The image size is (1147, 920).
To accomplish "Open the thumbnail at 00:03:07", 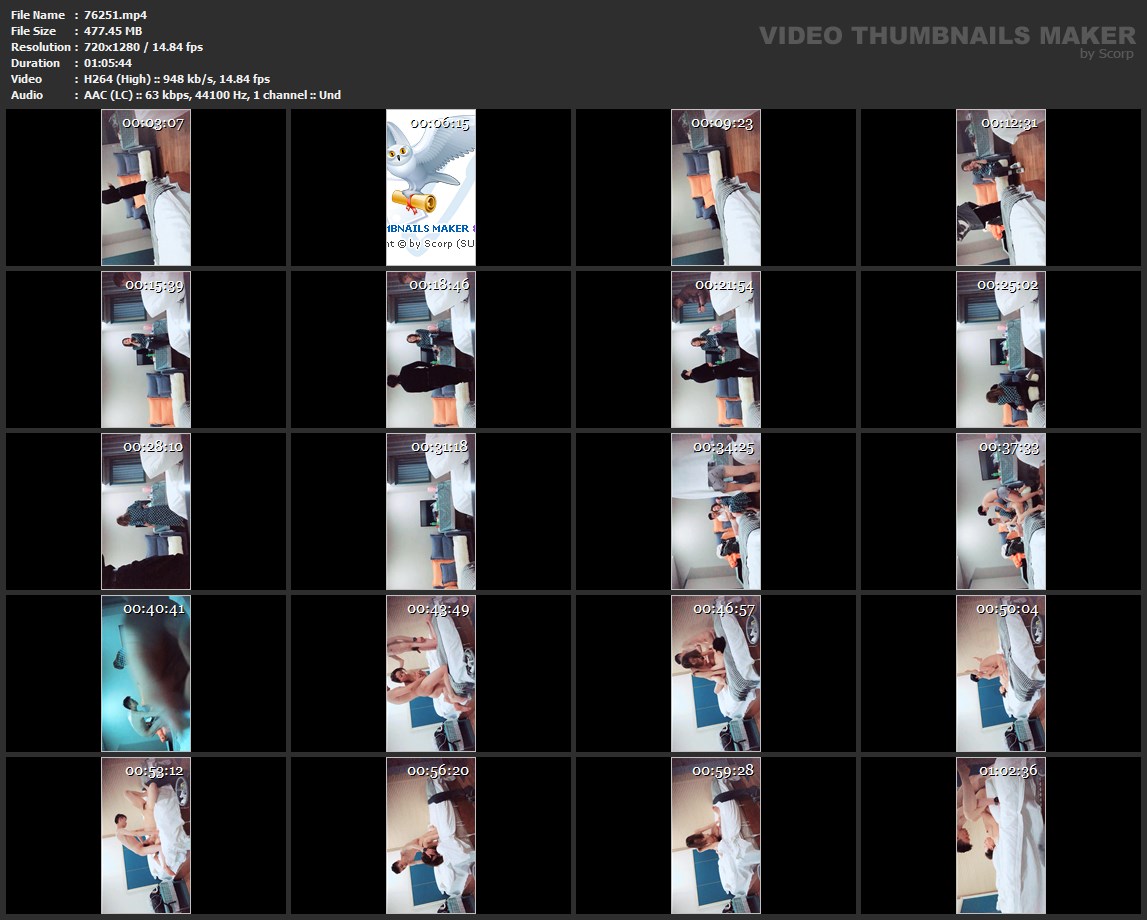I will click(x=146, y=187).
